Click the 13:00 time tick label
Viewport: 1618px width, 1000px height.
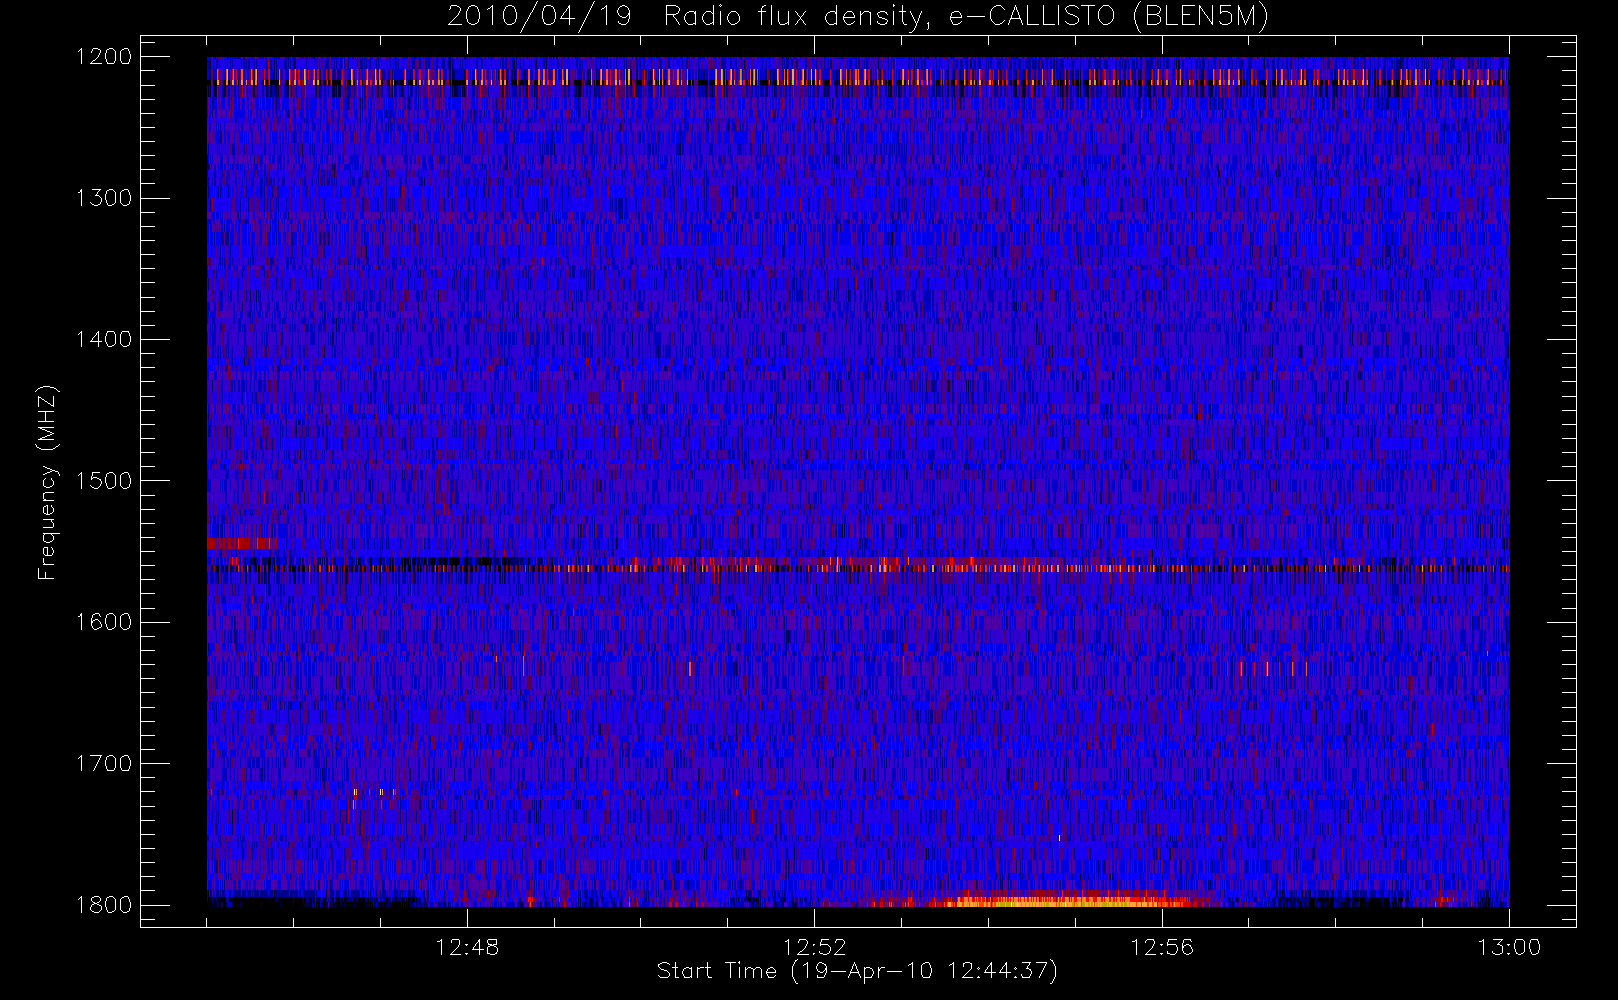(1509, 947)
